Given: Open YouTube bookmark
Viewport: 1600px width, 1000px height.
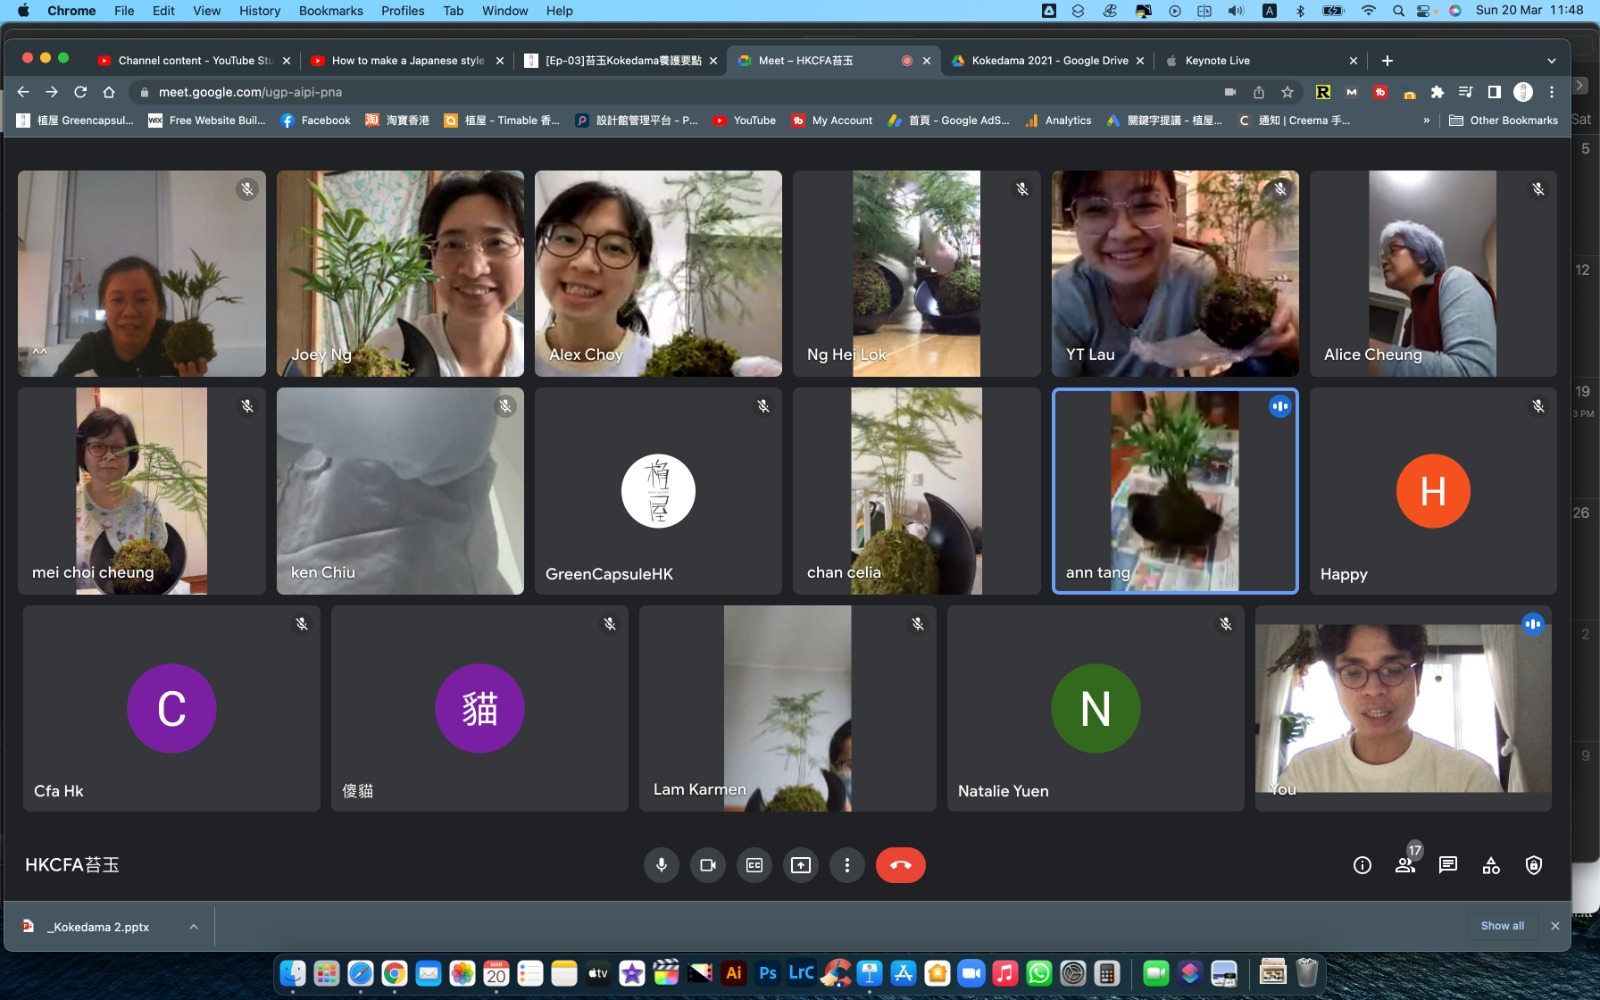Looking at the screenshot, I should (x=744, y=120).
